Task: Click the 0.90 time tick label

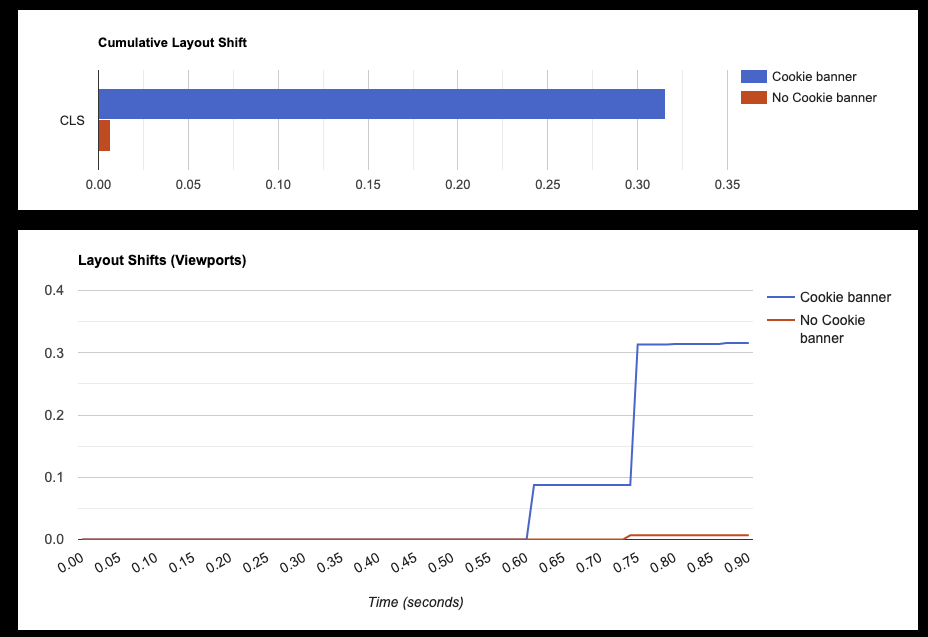Action: pyautogui.click(x=737, y=563)
